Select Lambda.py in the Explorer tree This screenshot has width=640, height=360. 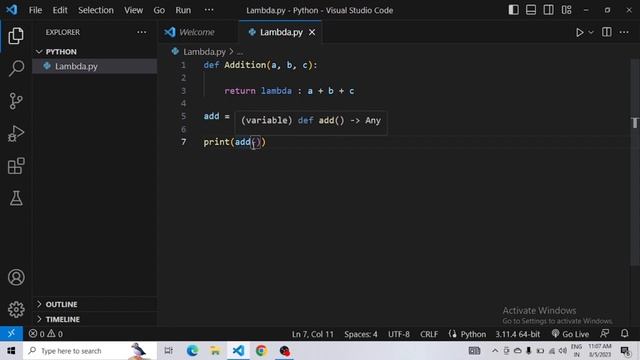coord(94,66)
